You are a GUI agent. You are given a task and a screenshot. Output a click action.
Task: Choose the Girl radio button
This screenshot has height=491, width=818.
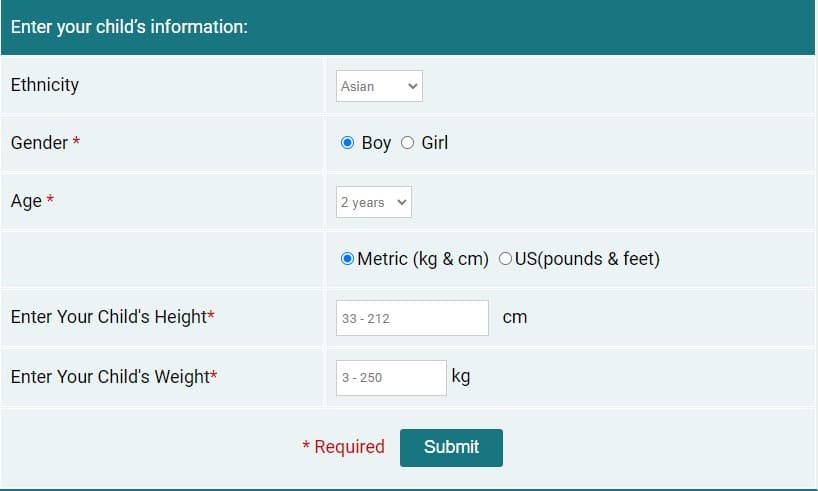(407, 142)
